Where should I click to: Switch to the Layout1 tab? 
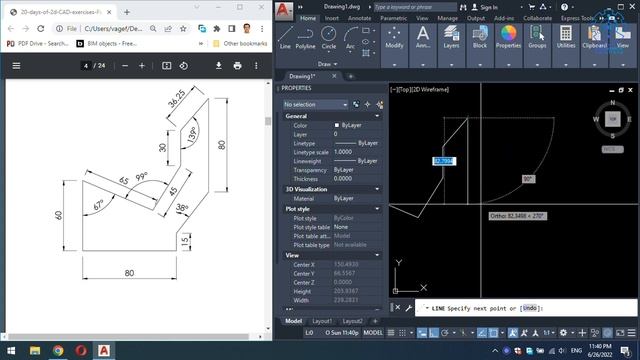(322, 321)
